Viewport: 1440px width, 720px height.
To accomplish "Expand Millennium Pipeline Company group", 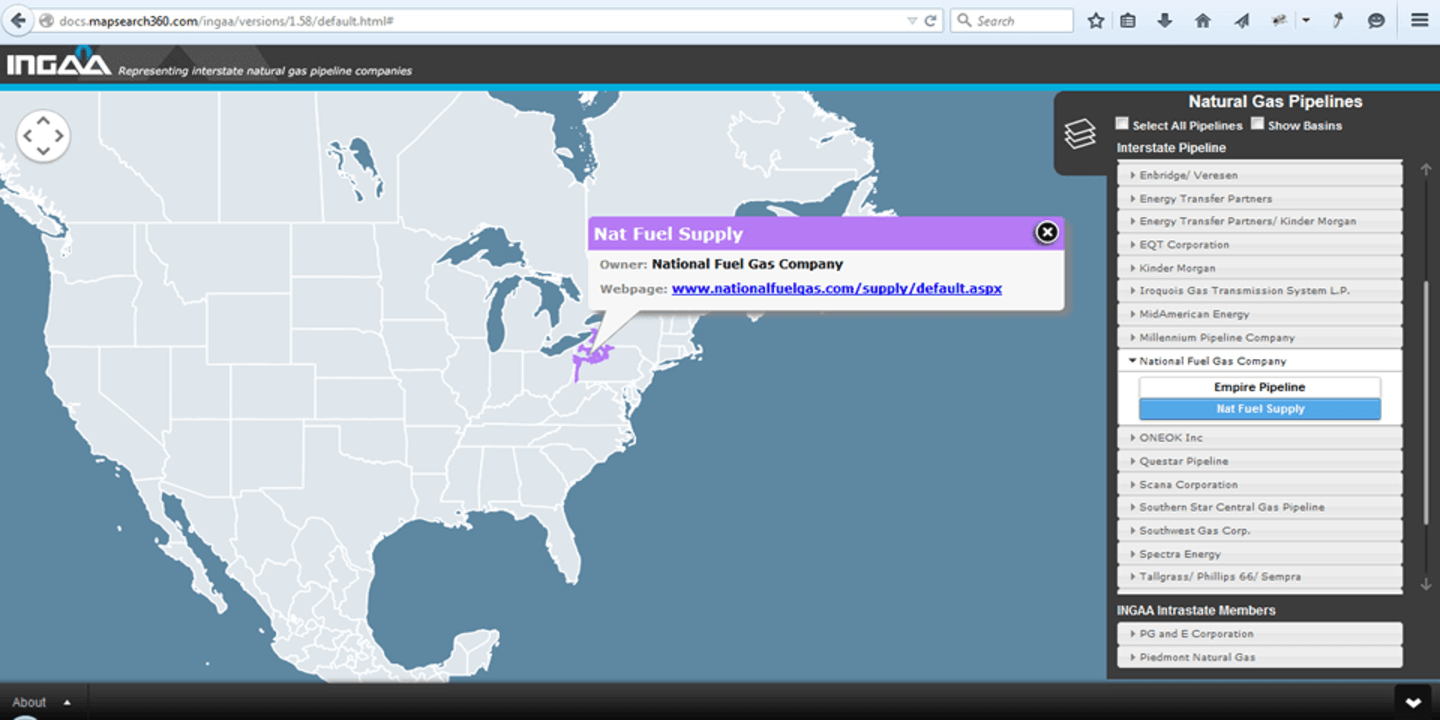I will click(x=1259, y=337).
